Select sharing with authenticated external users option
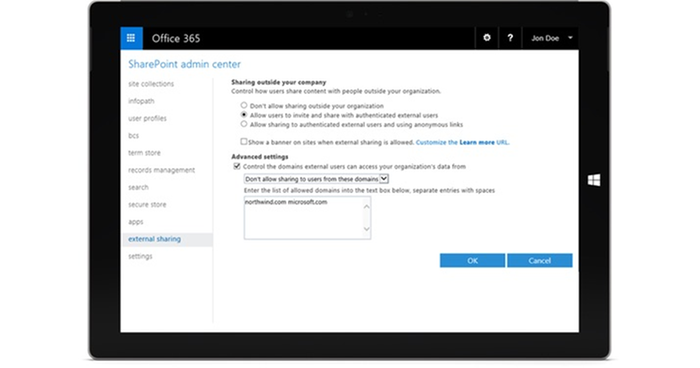The image size is (700, 368). click(244, 115)
